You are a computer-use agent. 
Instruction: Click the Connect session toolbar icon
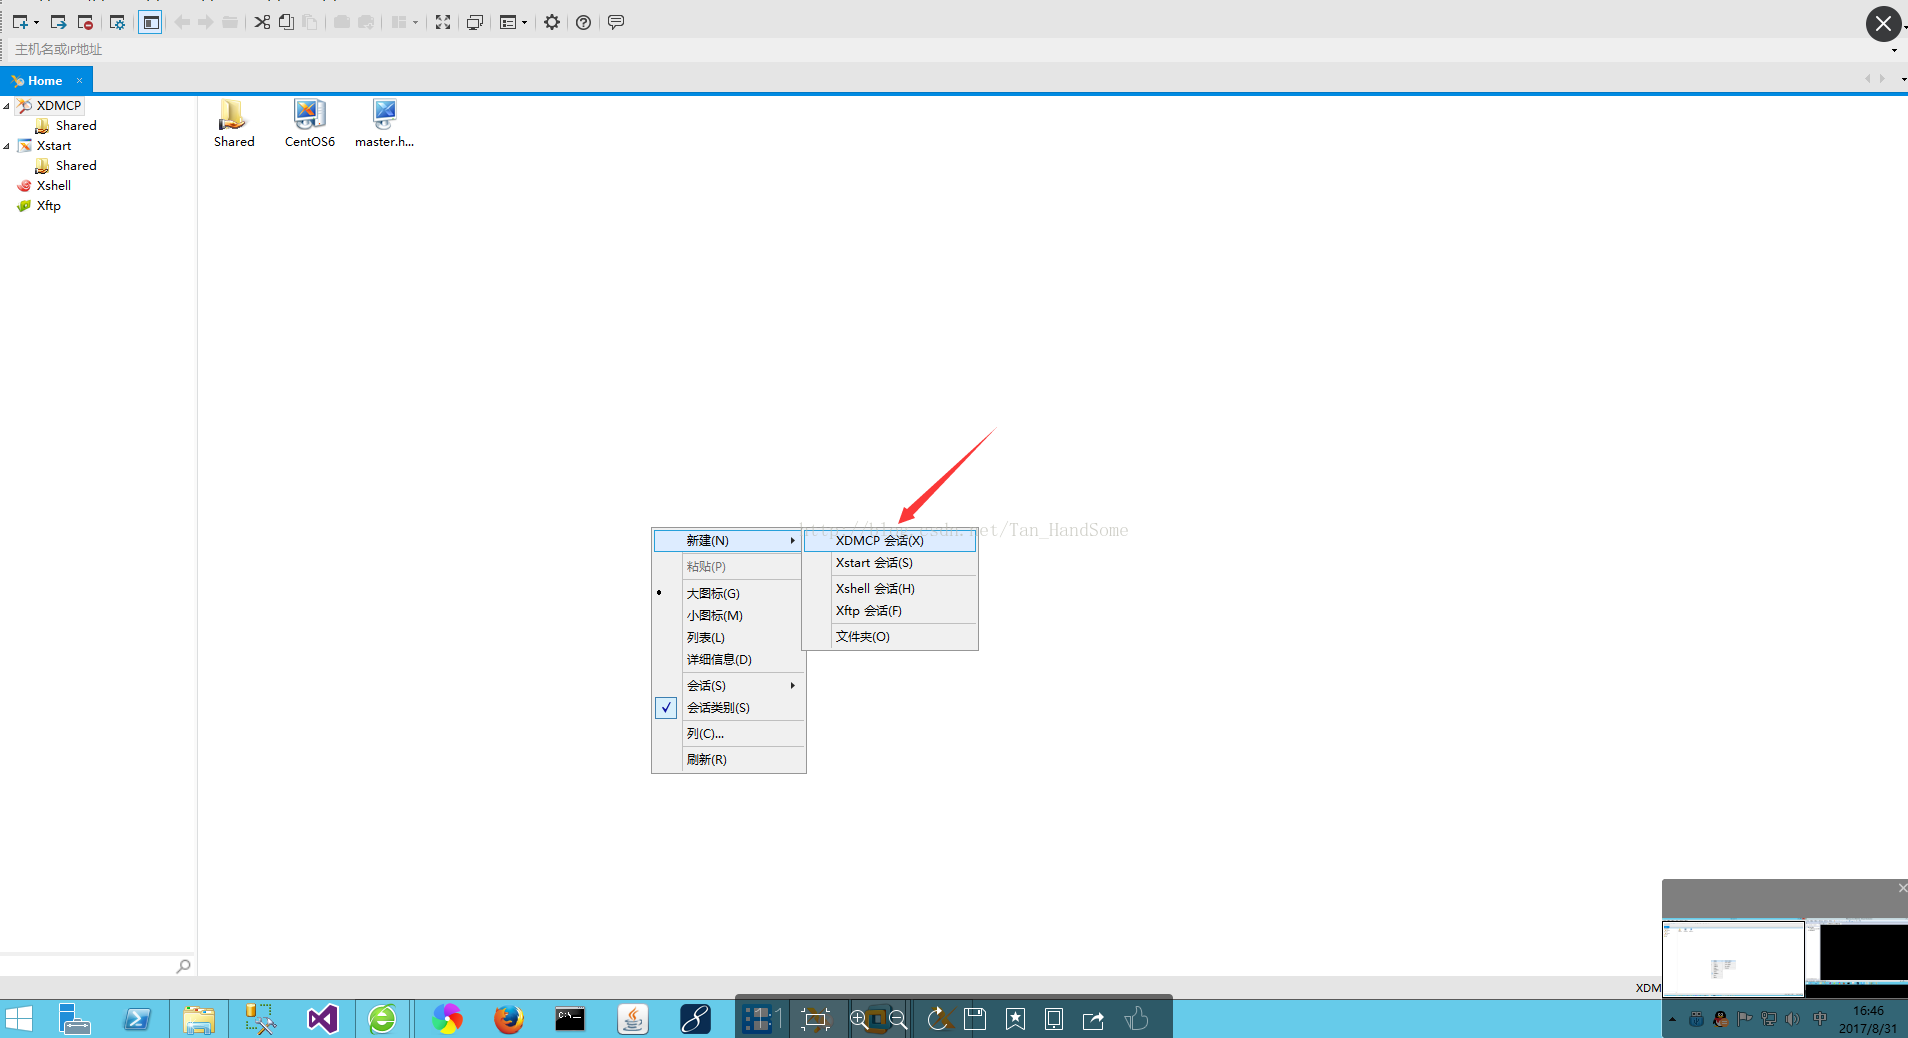[x=58, y=22]
